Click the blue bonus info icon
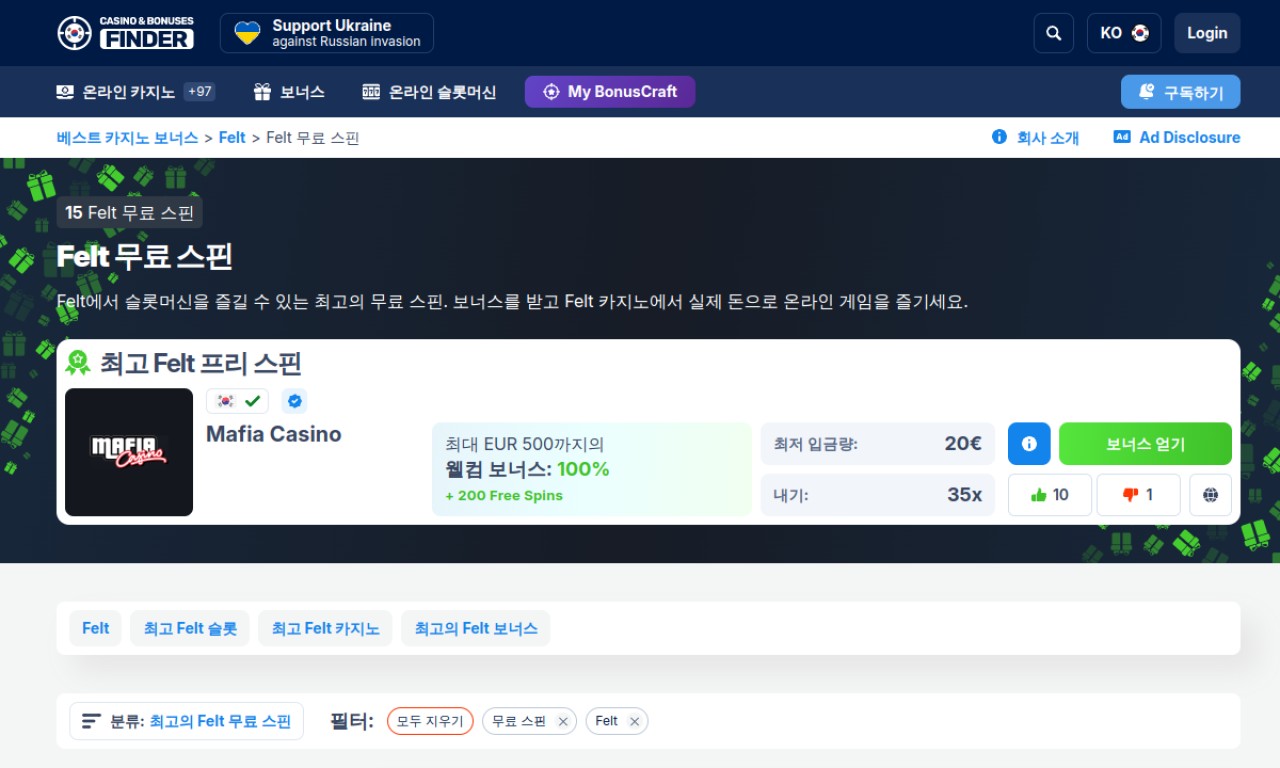Viewport: 1280px width, 768px height. (1029, 444)
